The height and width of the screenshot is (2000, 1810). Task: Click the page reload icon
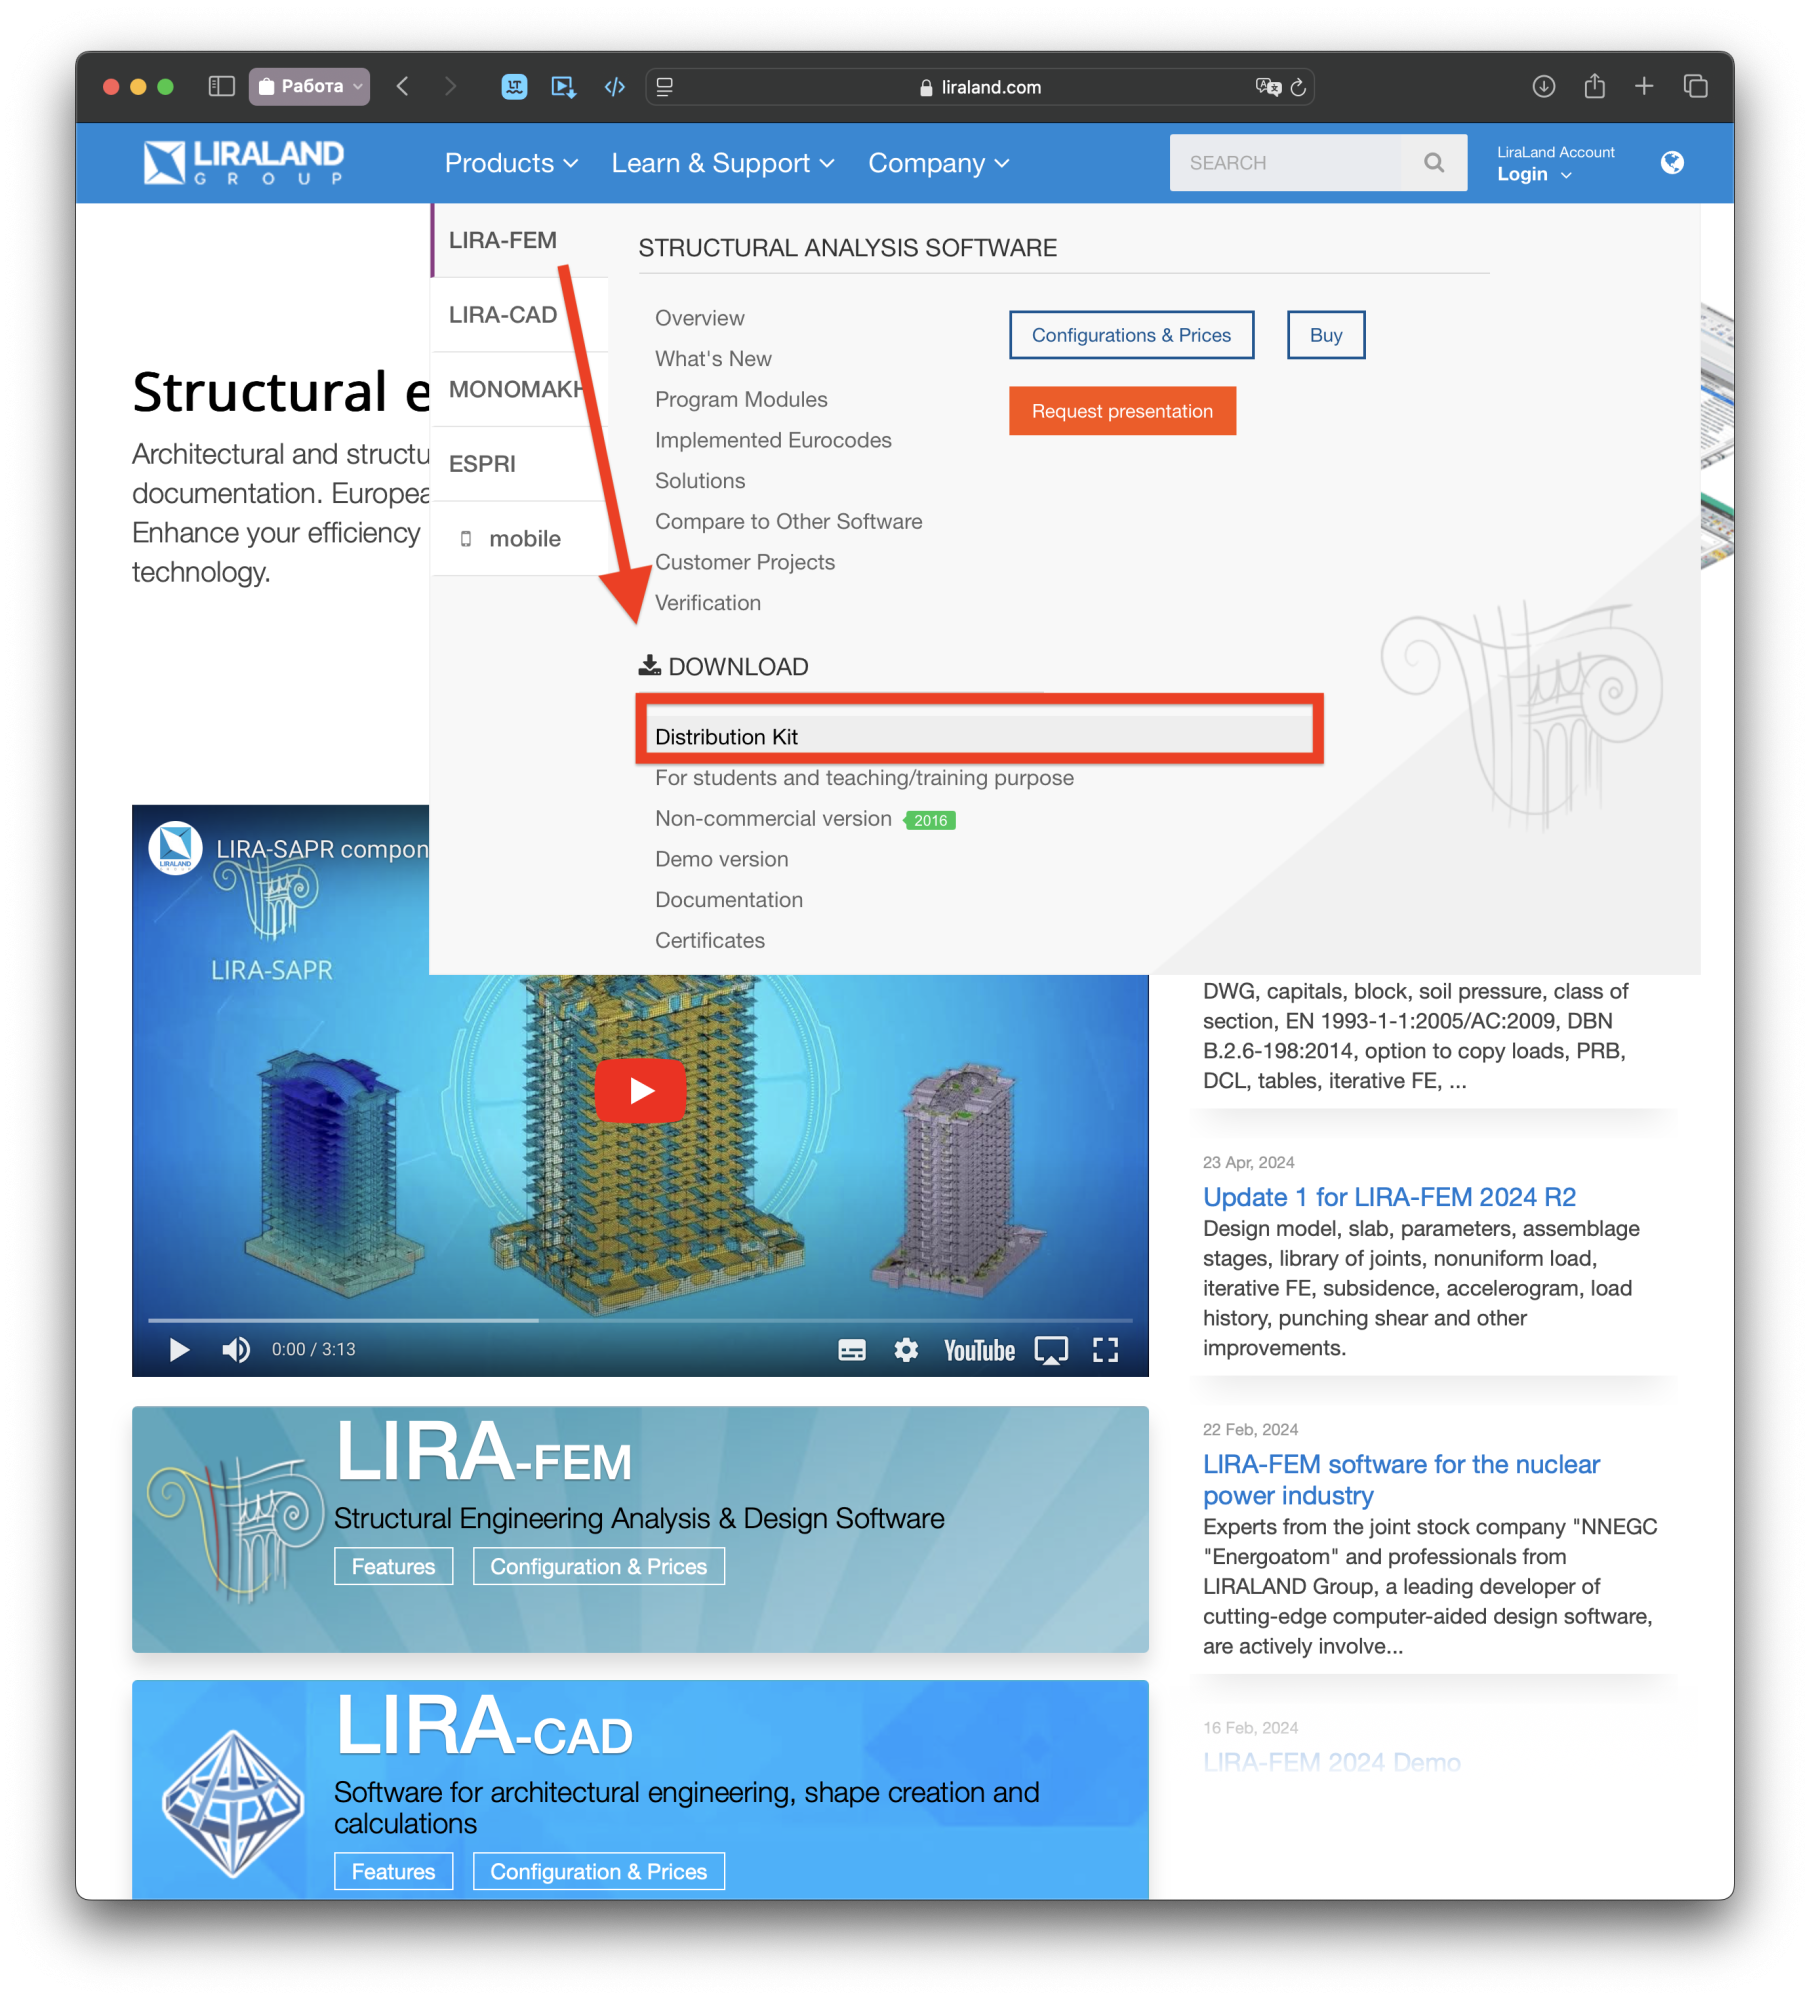click(x=1298, y=88)
